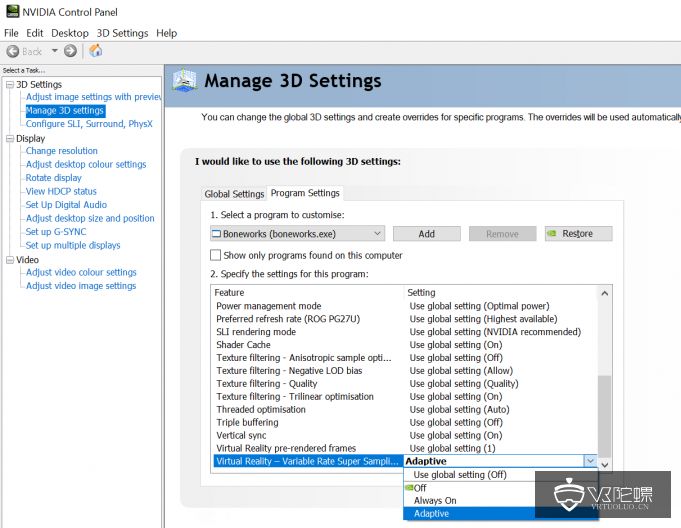Select Texture filtering - Negative LOD bias row

405,371
